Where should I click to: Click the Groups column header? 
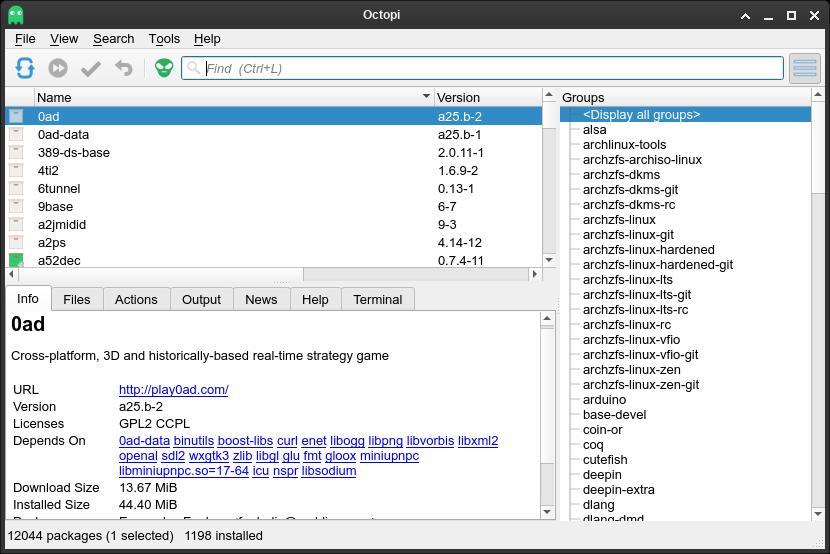coord(685,97)
